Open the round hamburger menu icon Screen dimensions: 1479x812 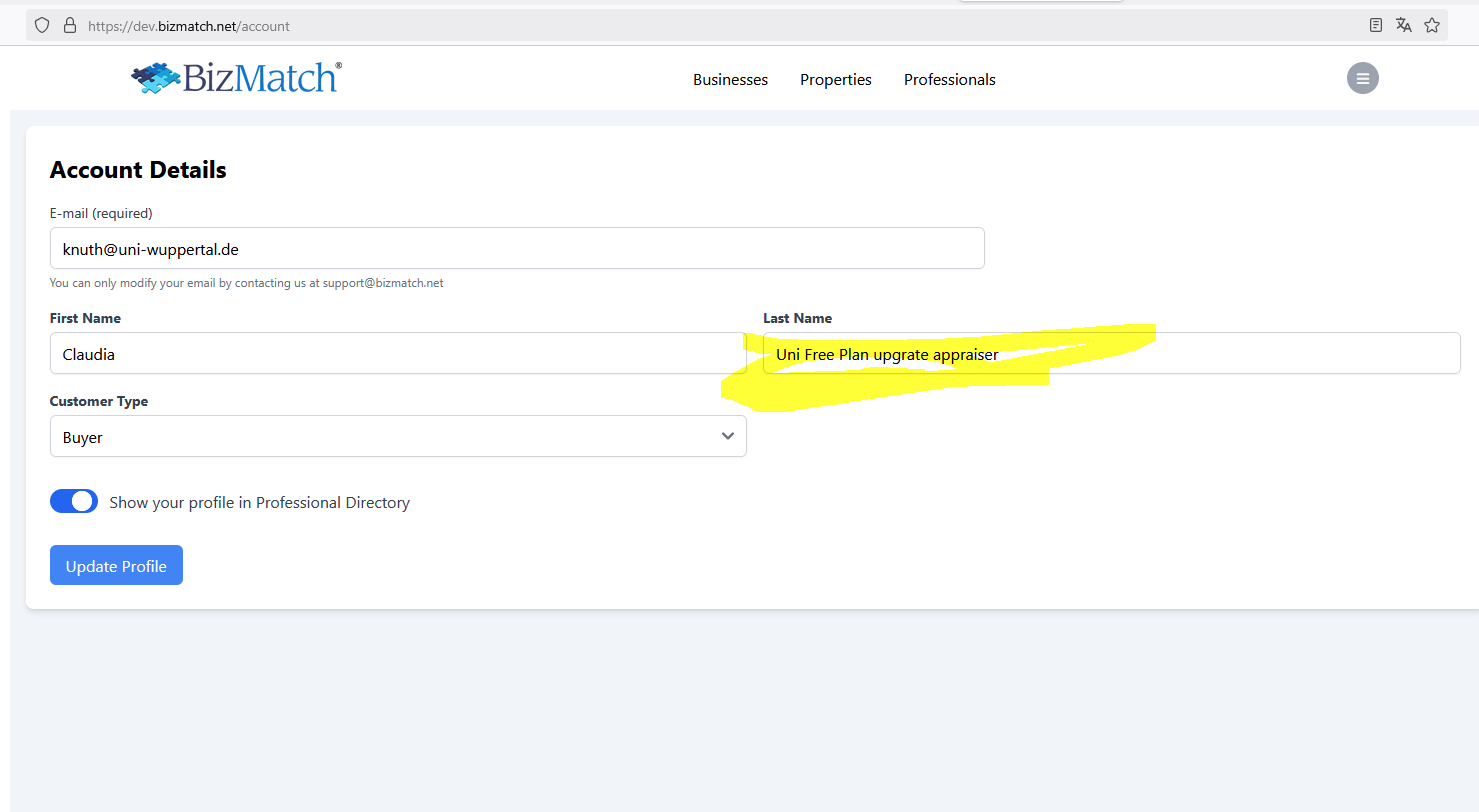coord(1362,78)
